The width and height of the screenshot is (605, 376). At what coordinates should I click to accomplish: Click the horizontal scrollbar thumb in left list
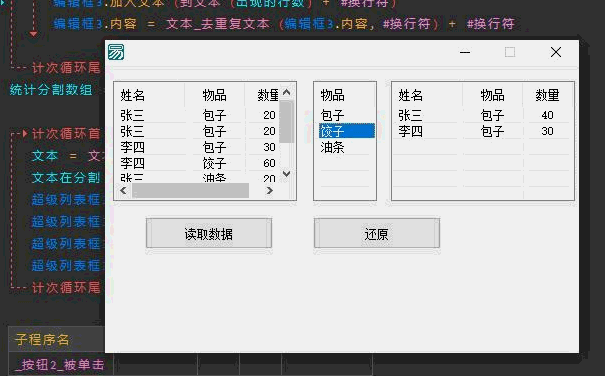pos(191,190)
